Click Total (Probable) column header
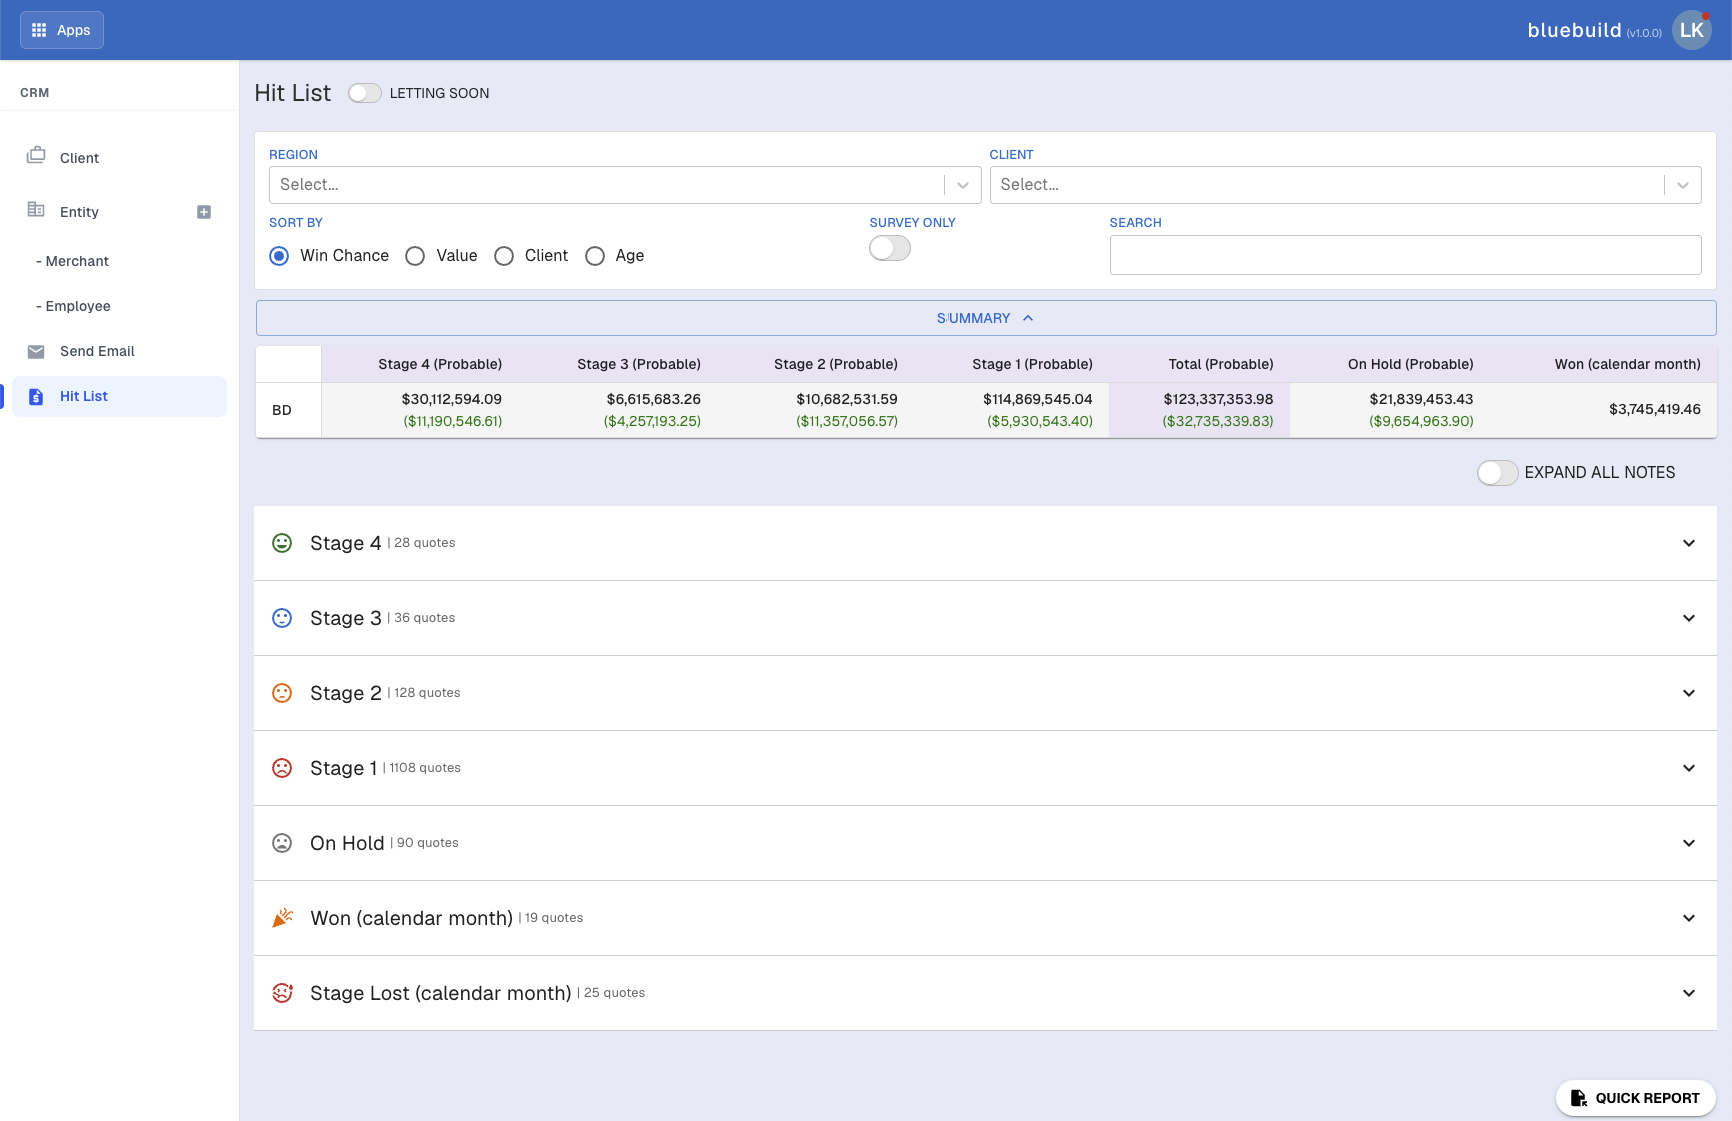Image resolution: width=1732 pixels, height=1121 pixels. [1221, 364]
